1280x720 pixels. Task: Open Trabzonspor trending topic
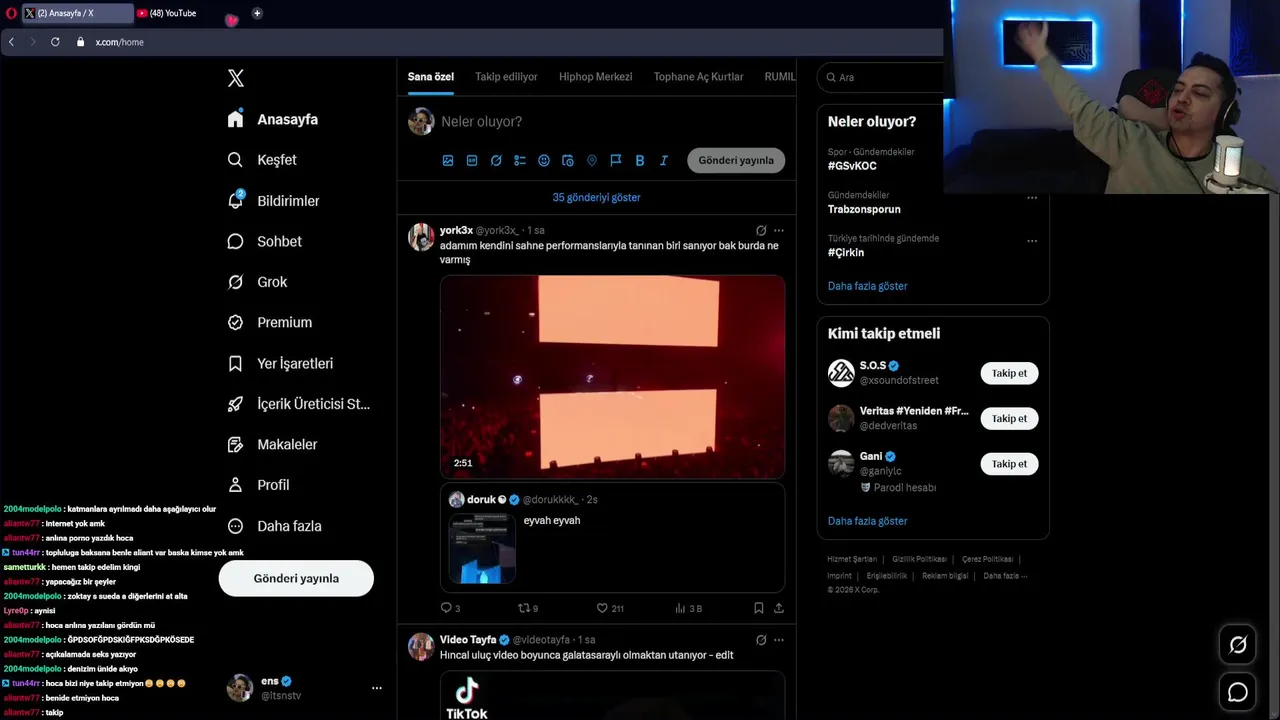click(864, 209)
